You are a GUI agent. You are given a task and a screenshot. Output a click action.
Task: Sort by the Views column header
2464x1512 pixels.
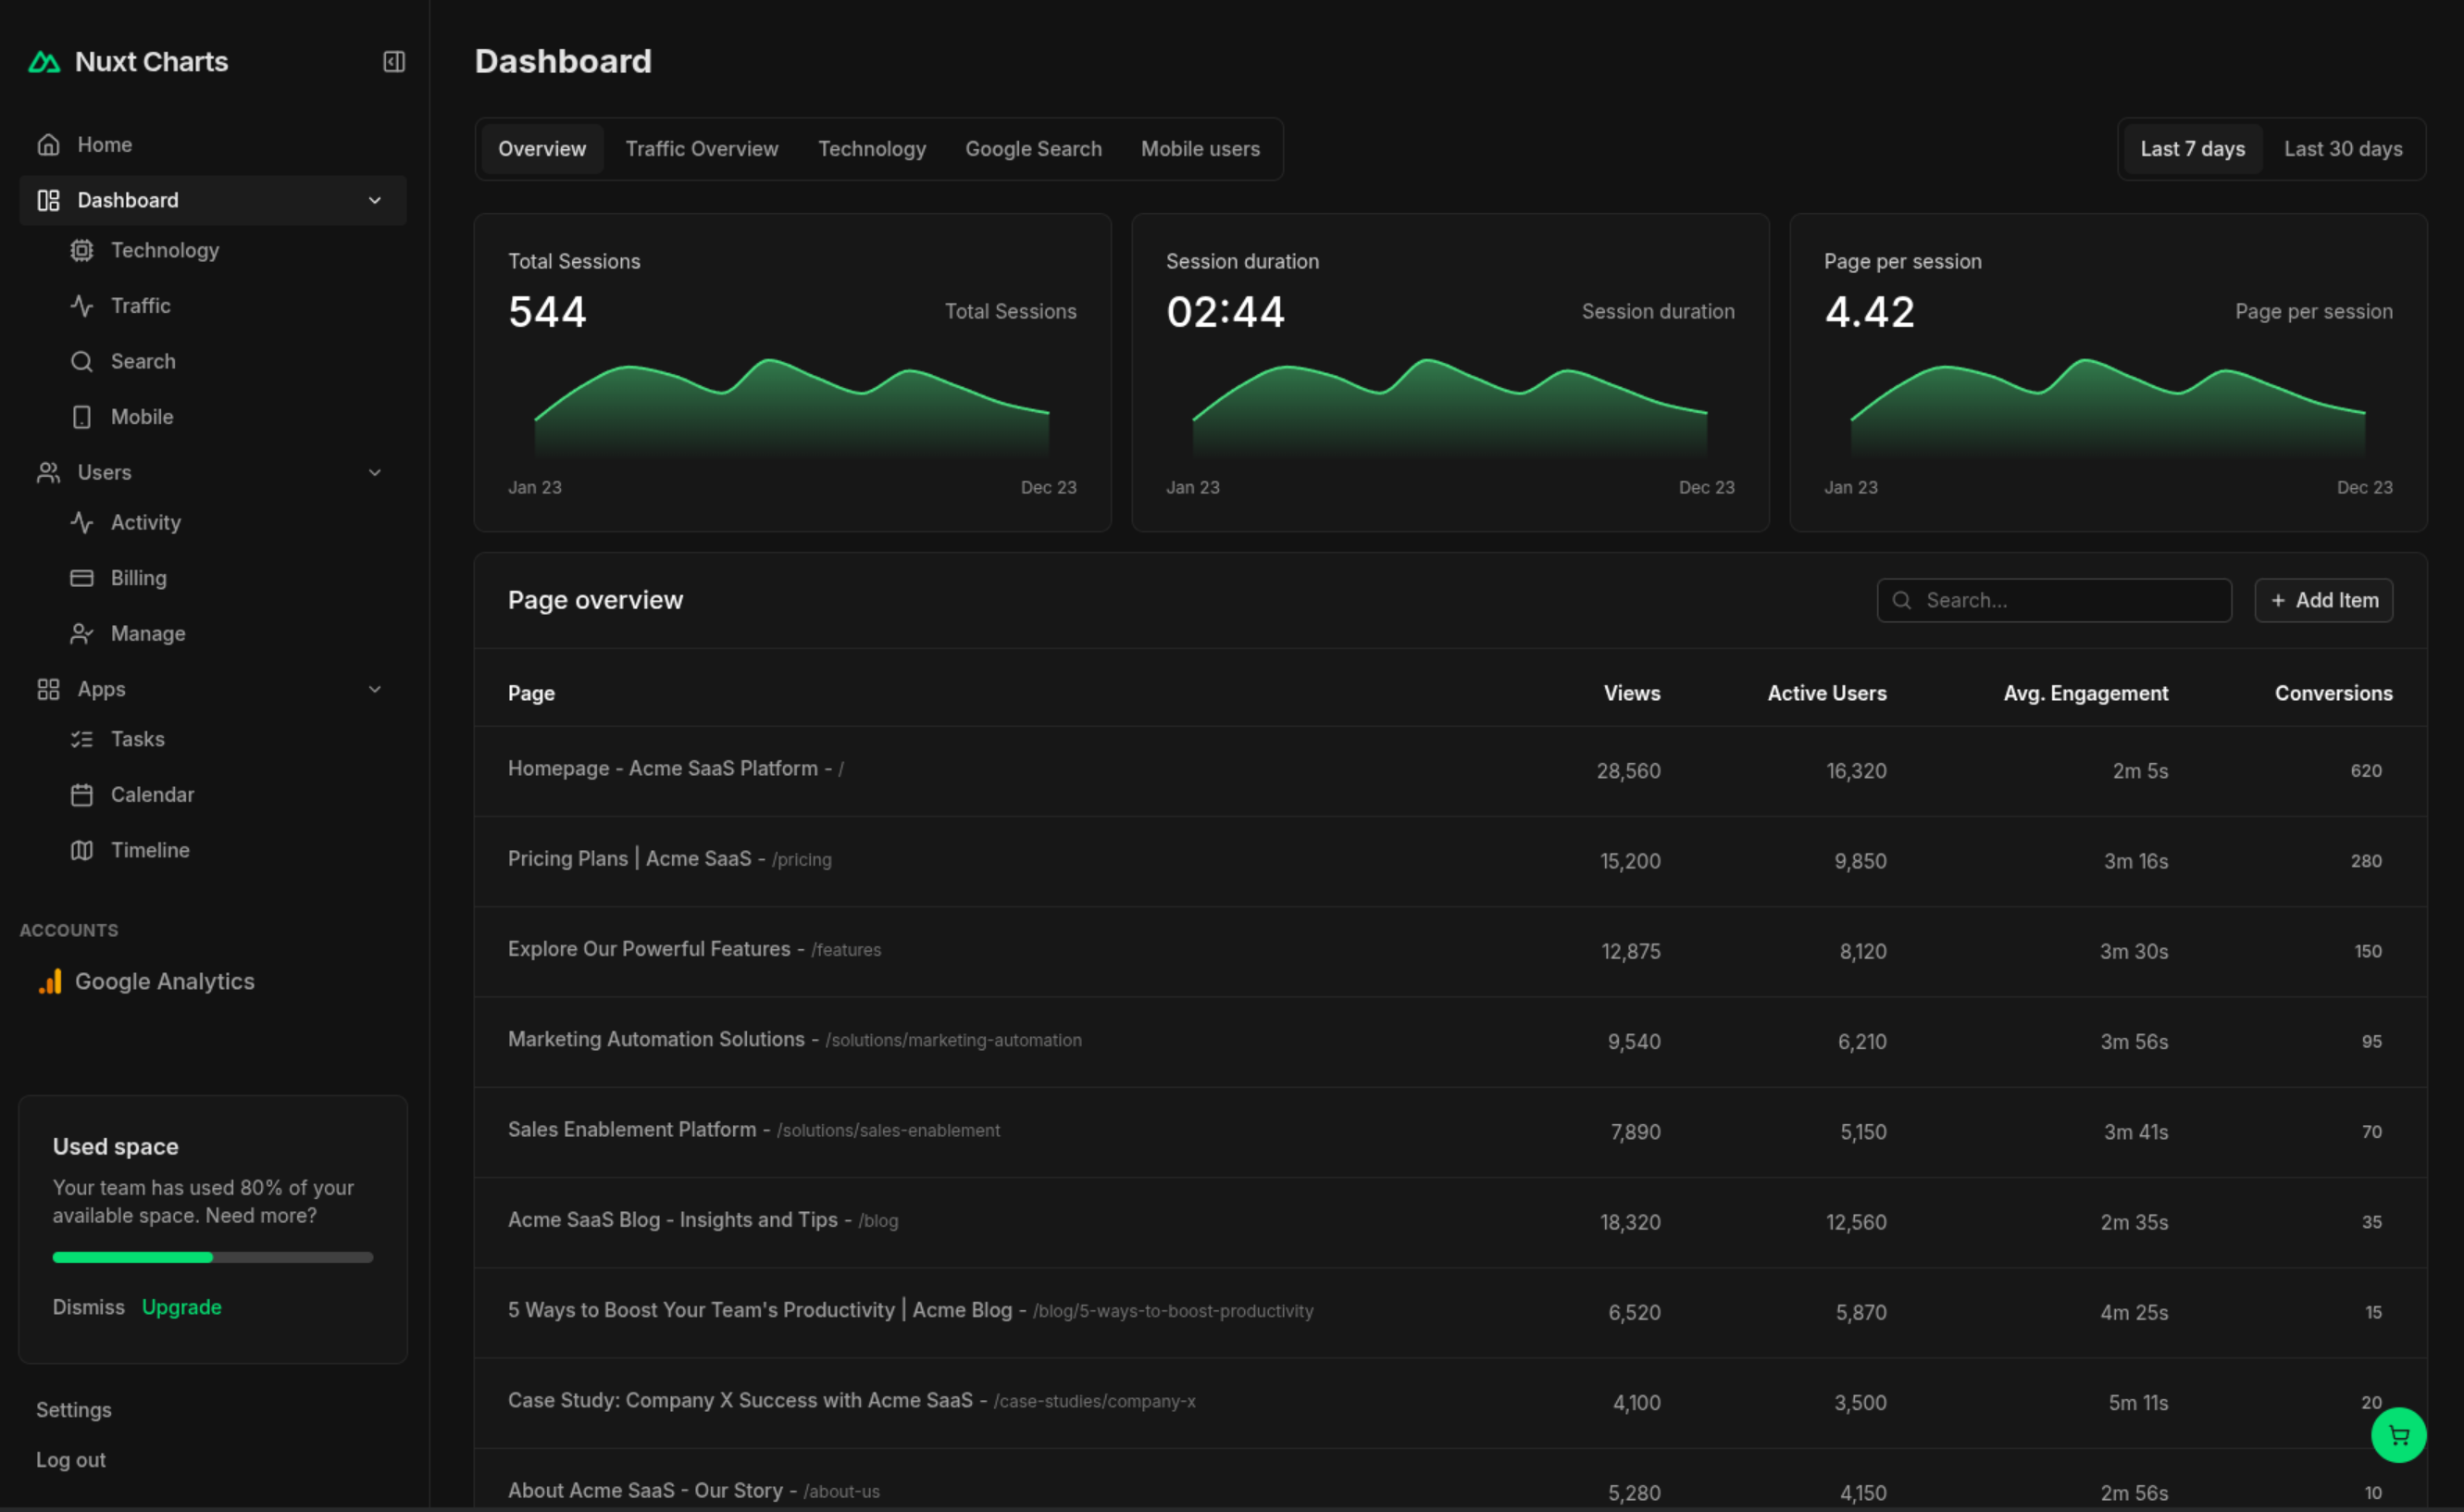point(1631,693)
